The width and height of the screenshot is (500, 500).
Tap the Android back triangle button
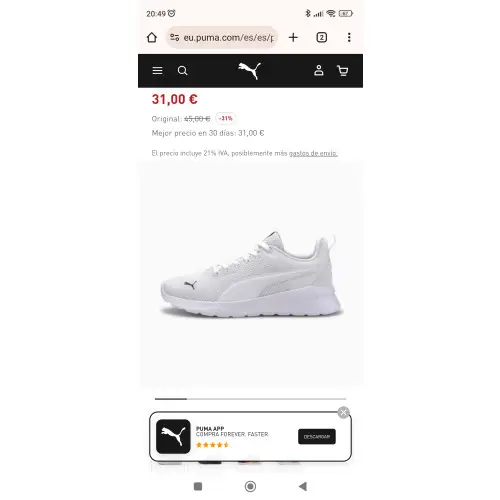click(x=303, y=486)
